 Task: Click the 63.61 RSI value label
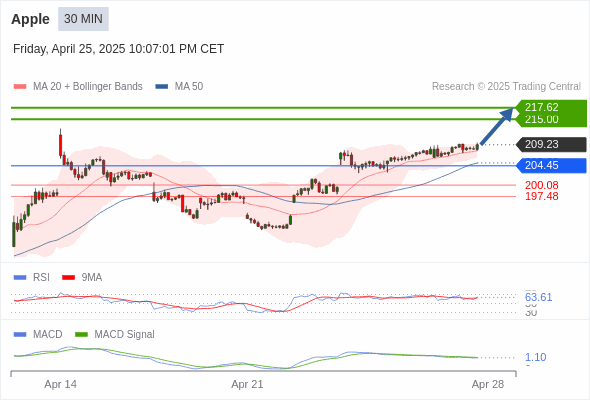[538, 297]
